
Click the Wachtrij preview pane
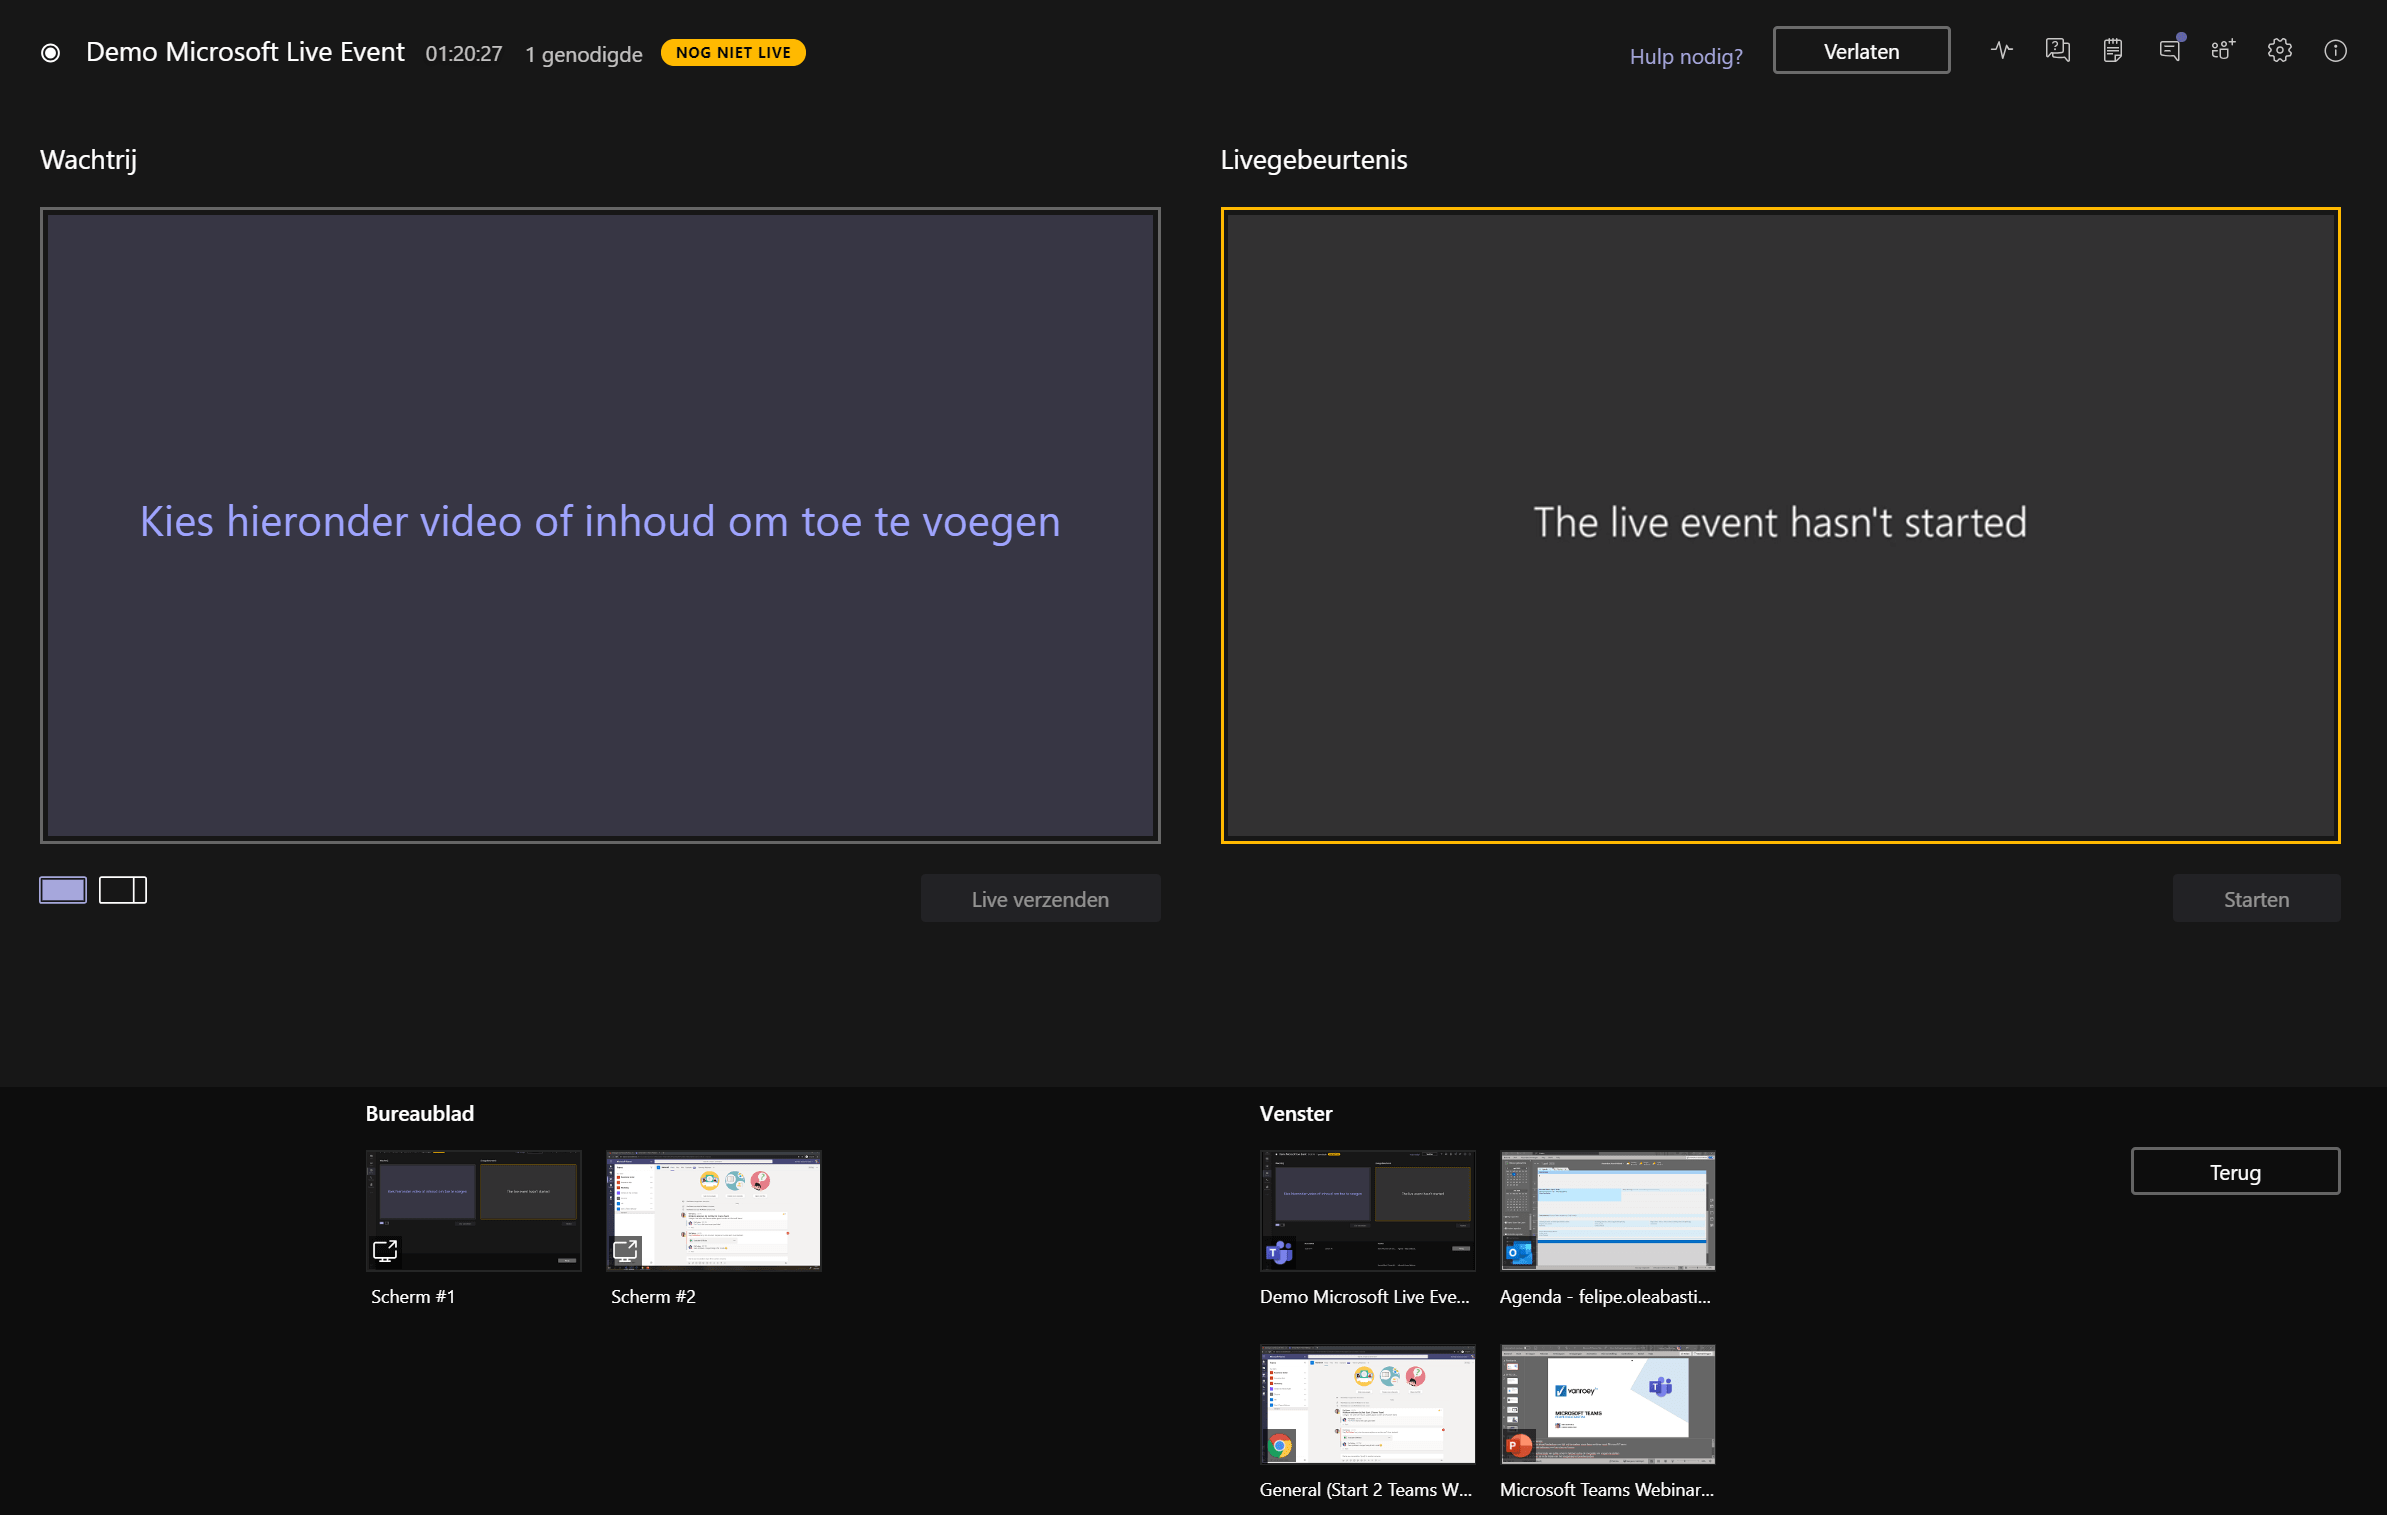[x=600, y=525]
